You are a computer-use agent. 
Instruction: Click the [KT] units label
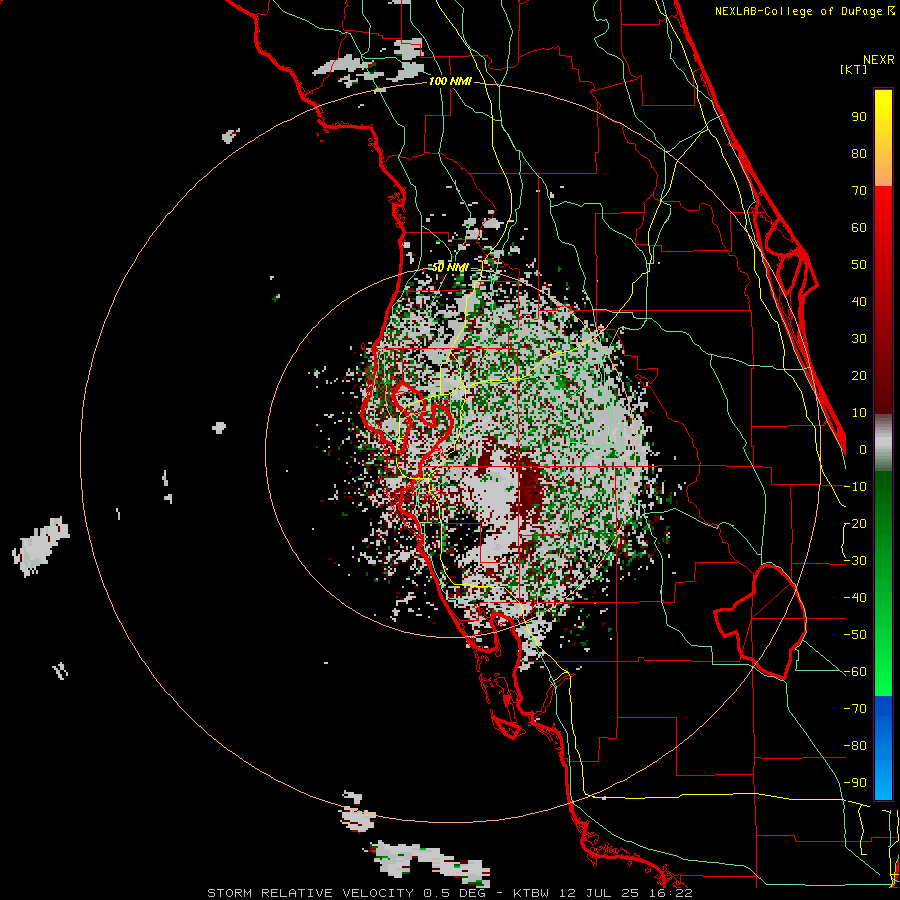(853, 69)
